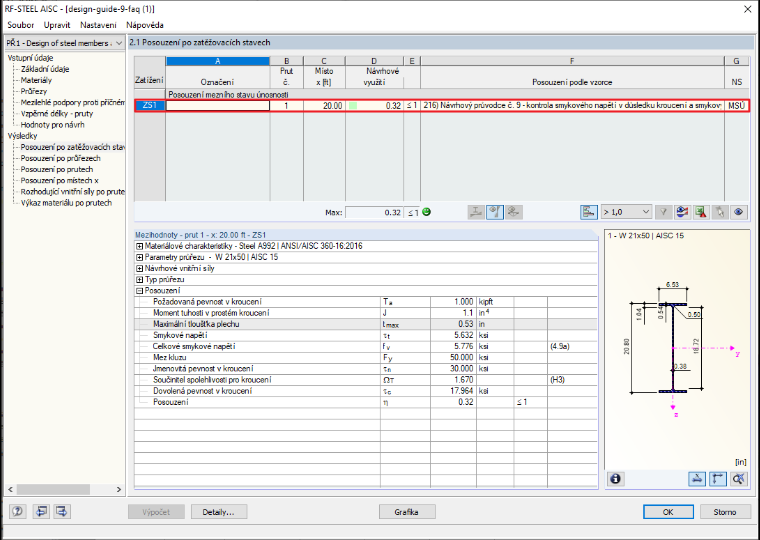
Task: Click the Detaily... button
Action: (x=219, y=512)
